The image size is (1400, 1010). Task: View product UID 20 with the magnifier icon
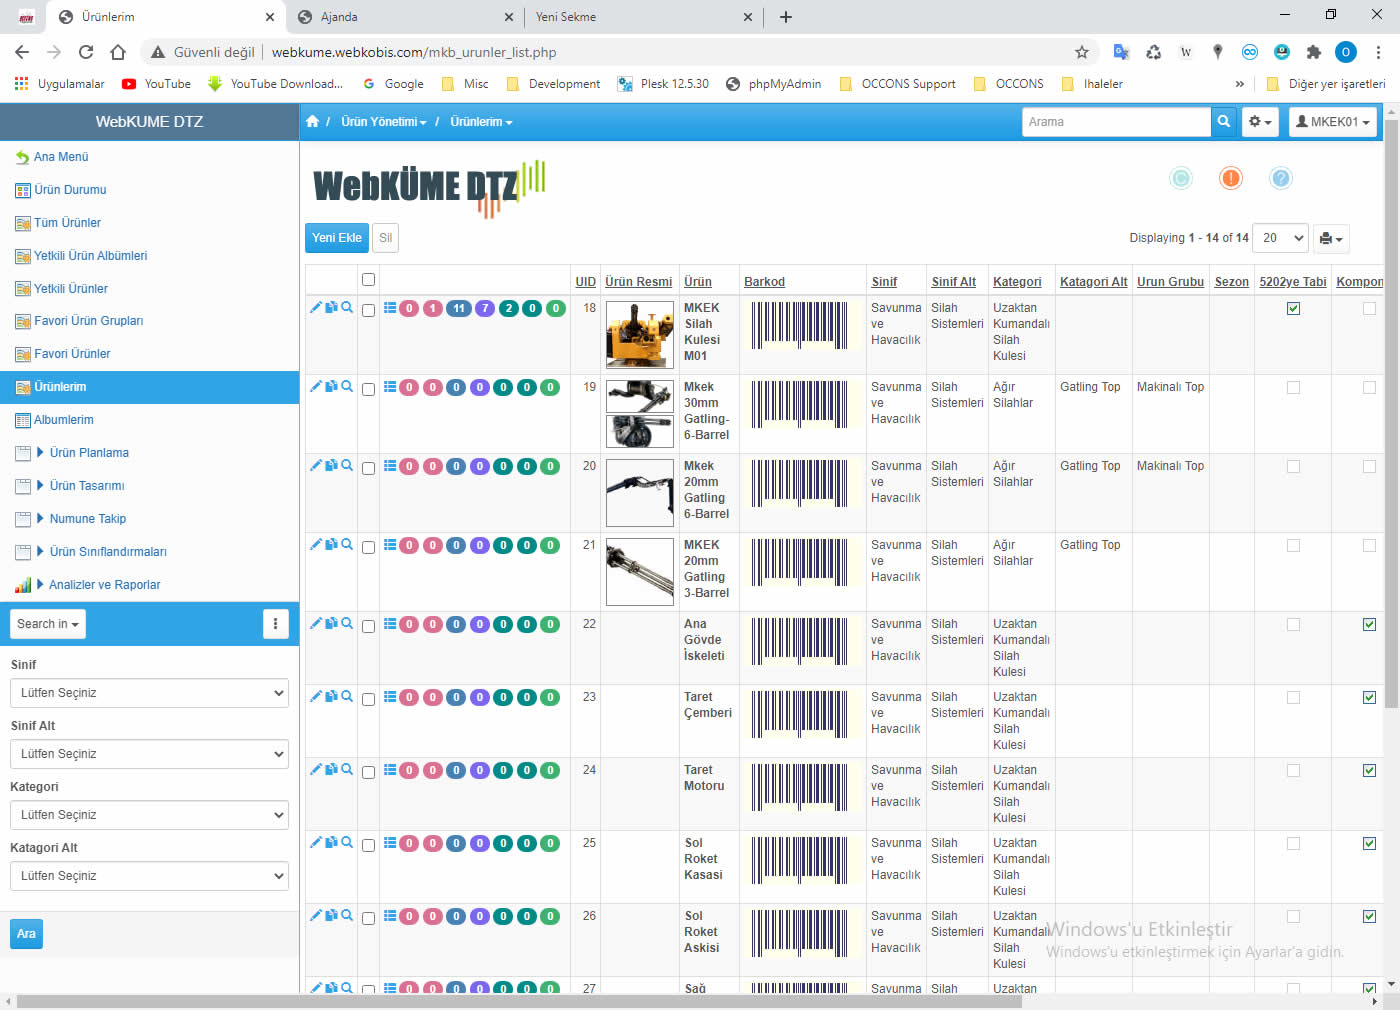(347, 465)
